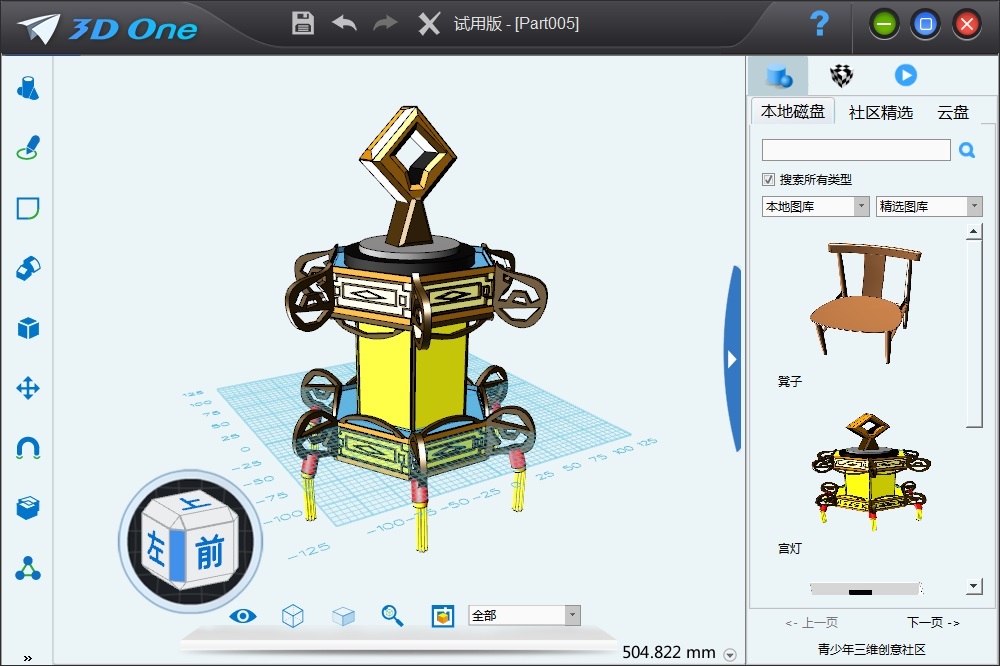Open the sketch drawing tool
1000x666 pixels.
click(28, 148)
